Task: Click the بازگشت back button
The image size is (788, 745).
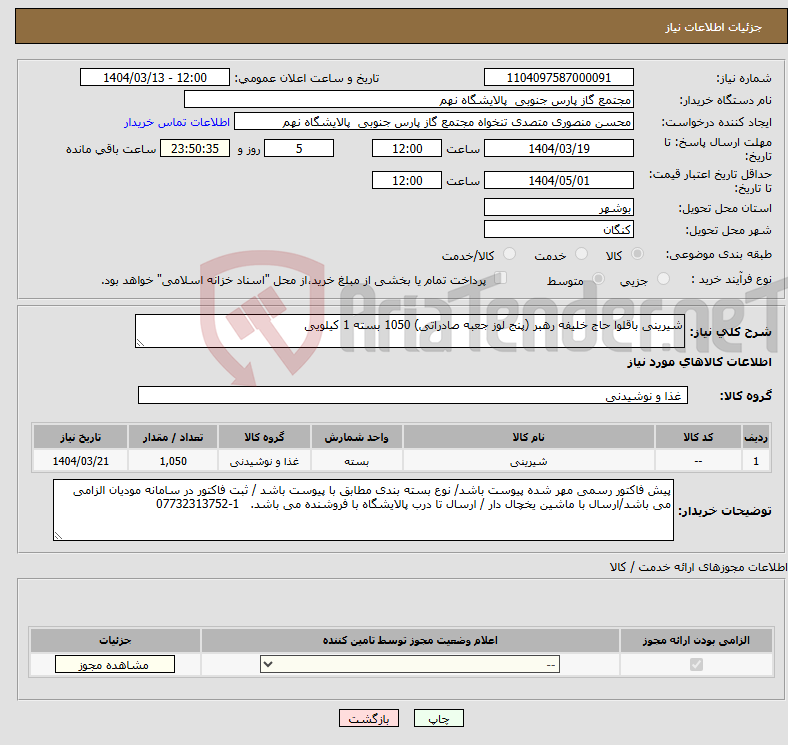Action: pos(369,719)
